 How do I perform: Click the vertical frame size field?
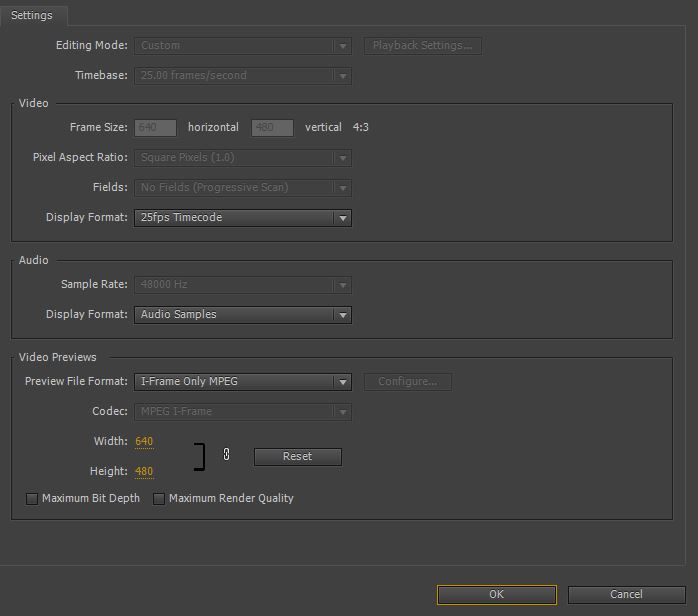point(272,128)
